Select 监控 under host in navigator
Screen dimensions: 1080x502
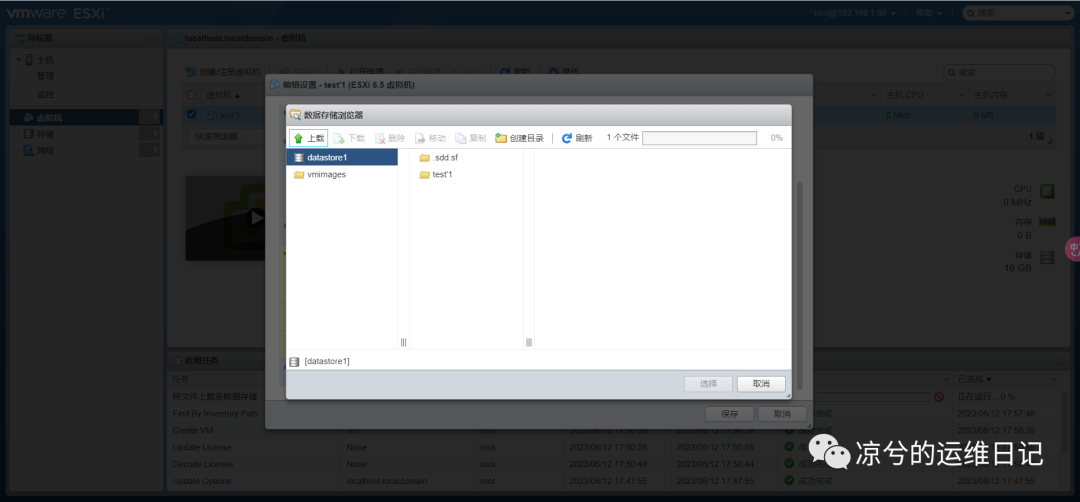click(45, 94)
